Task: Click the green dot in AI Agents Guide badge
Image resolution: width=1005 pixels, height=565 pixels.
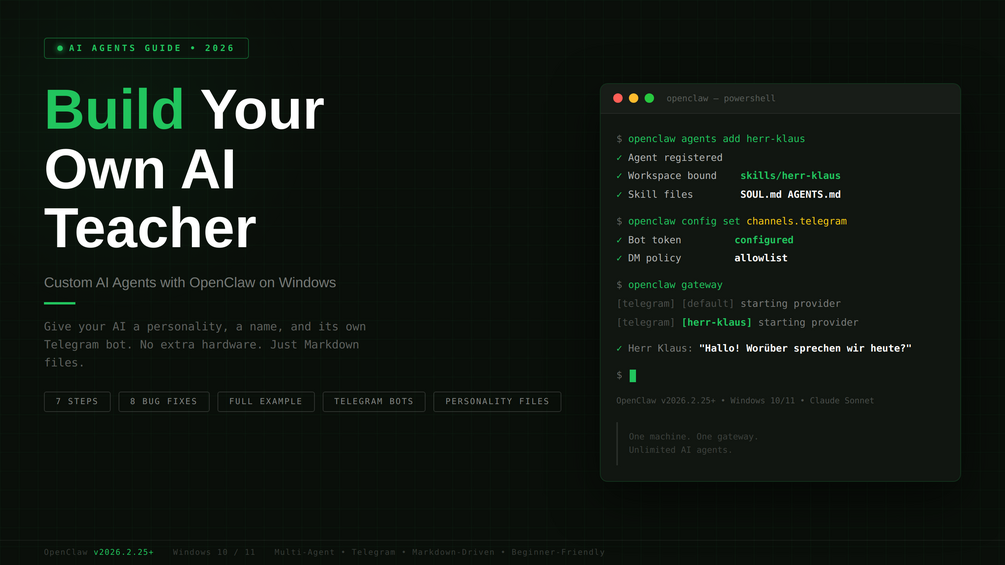Action: coord(60,48)
